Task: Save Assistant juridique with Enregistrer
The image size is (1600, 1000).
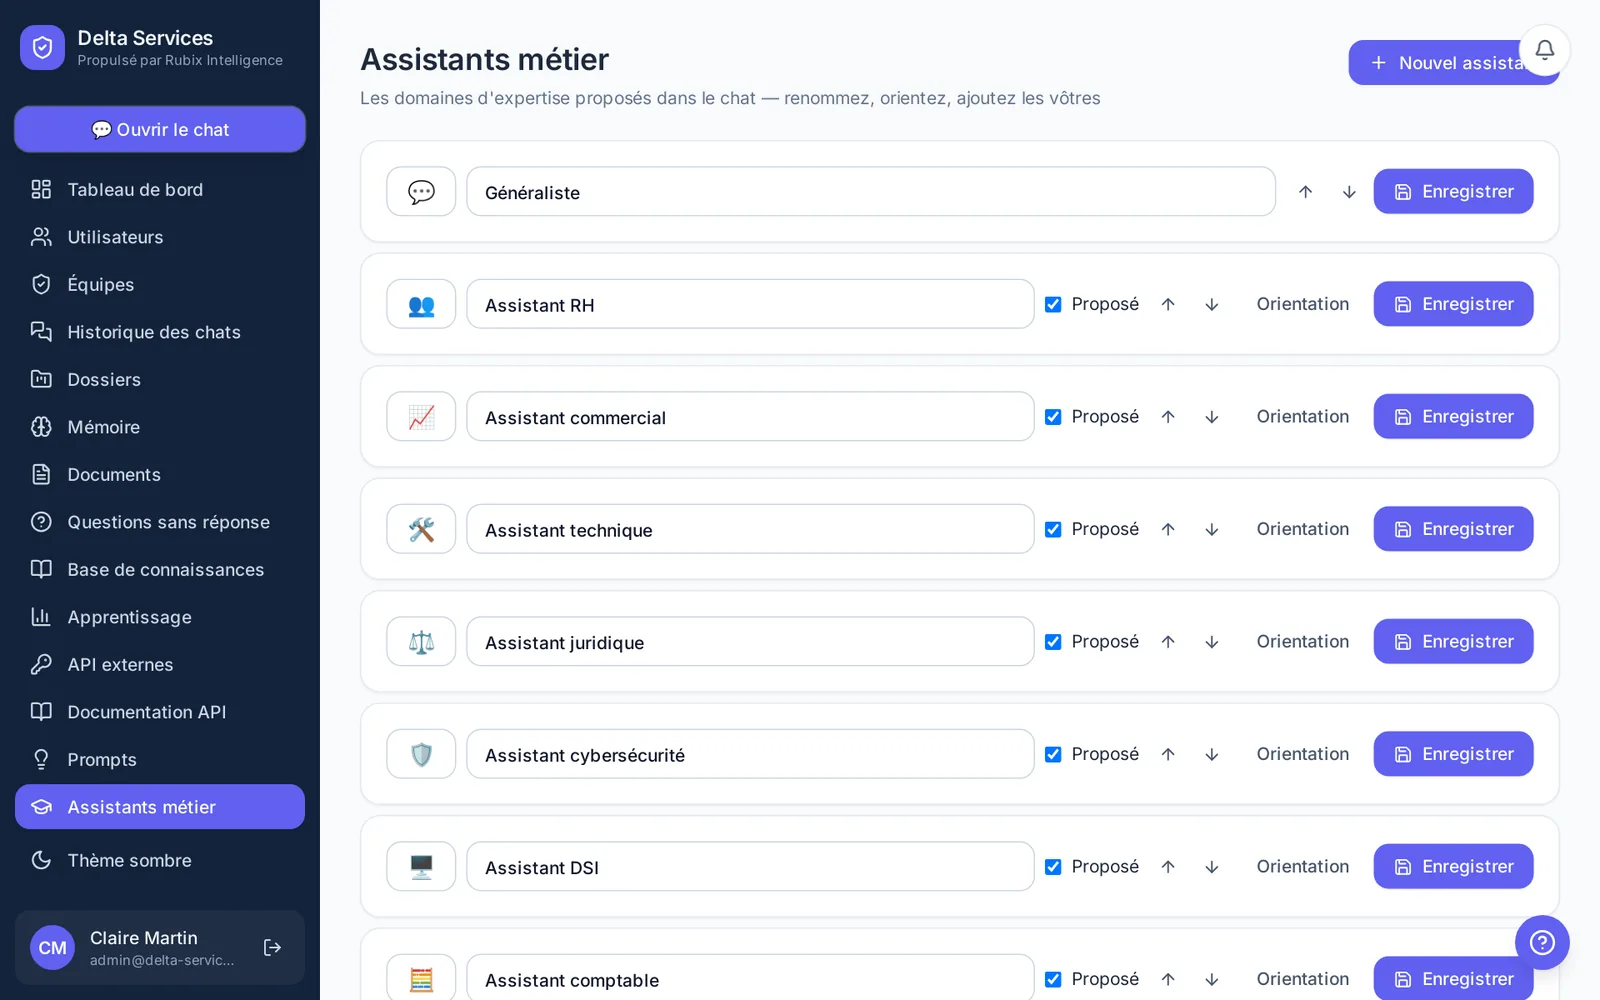Action: tap(1453, 642)
